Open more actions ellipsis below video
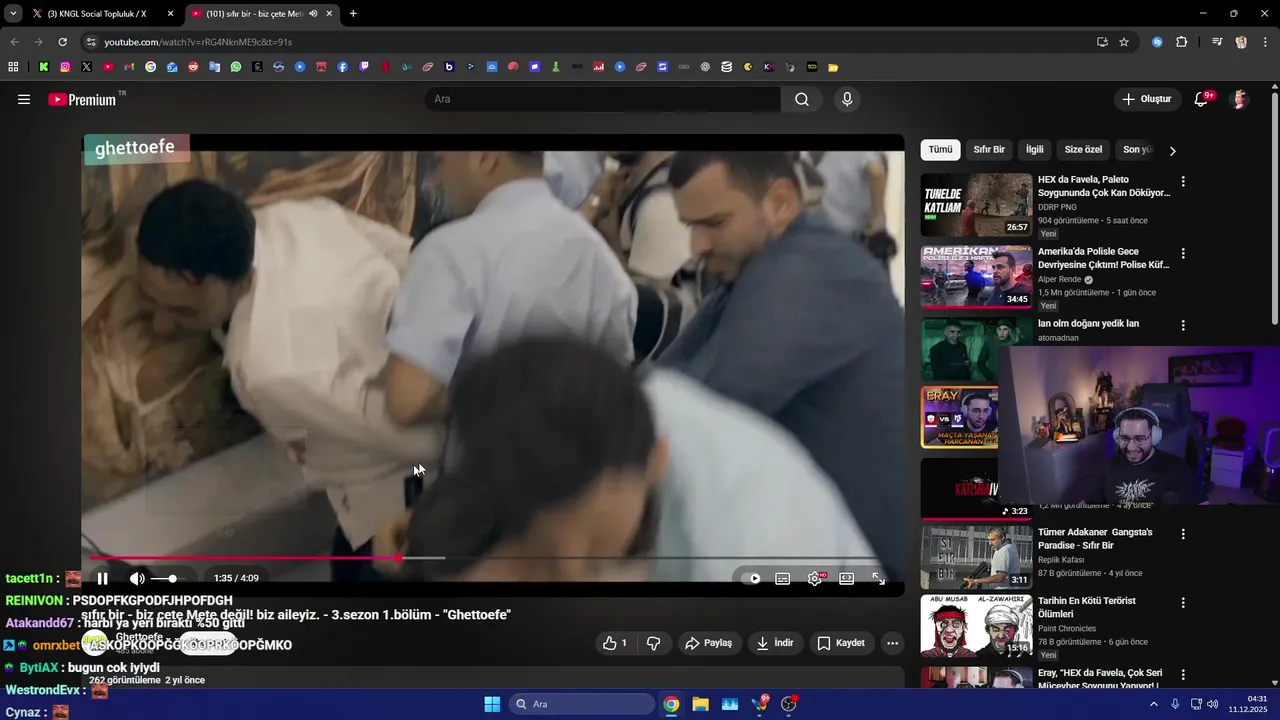Image resolution: width=1280 pixels, height=720 pixels. point(893,643)
